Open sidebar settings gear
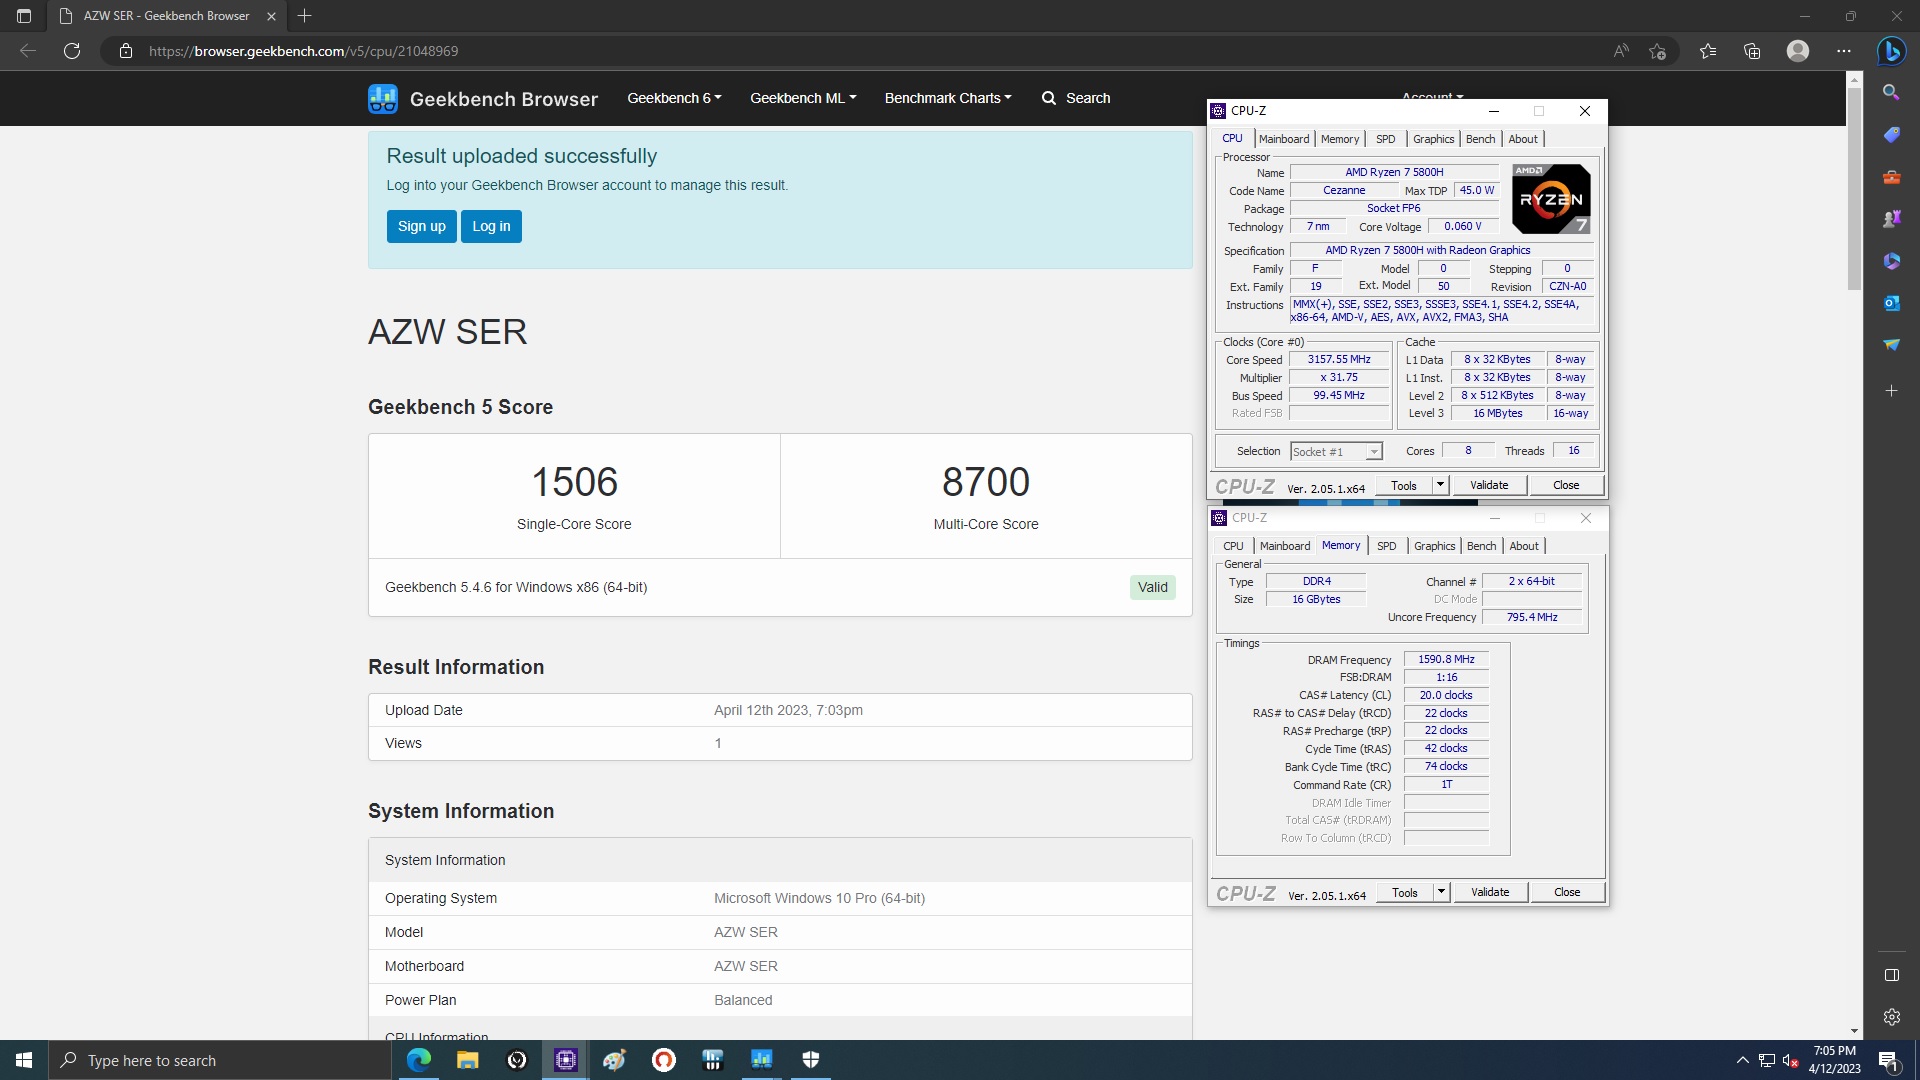 click(1891, 1017)
